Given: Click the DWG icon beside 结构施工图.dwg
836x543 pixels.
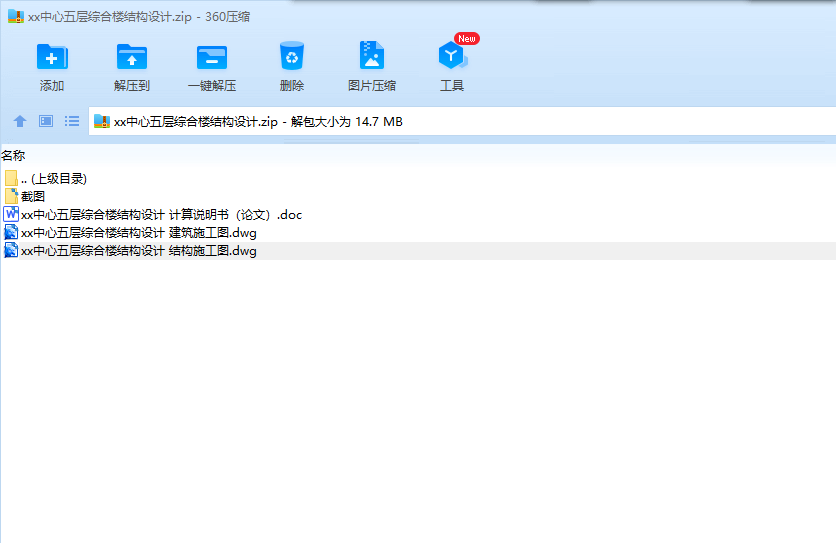Looking at the screenshot, I should tap(11, 251).
